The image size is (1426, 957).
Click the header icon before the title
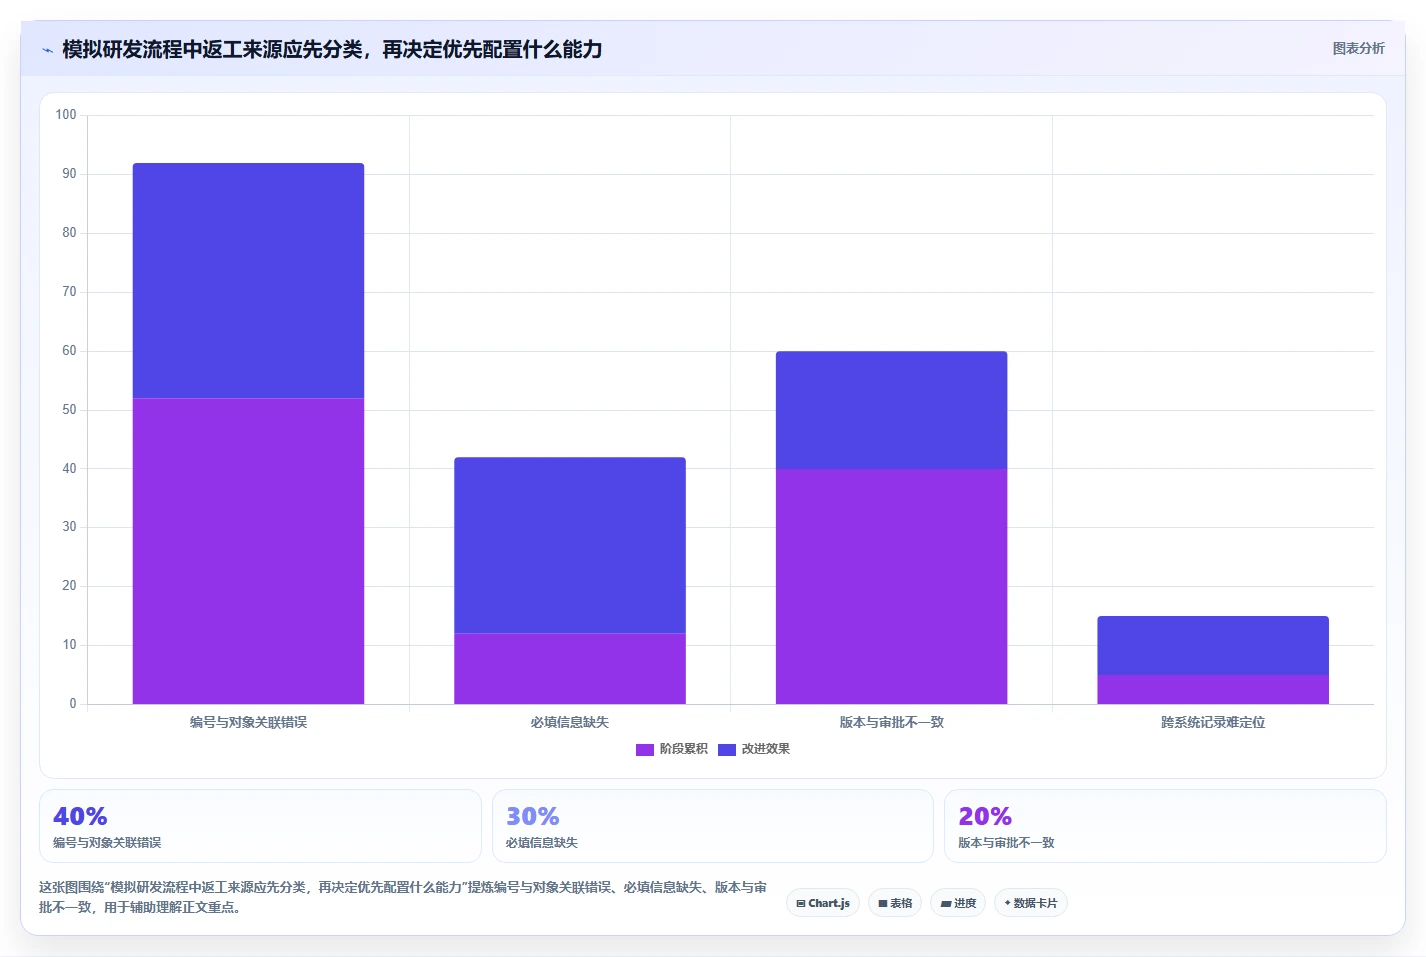[x=47, y=50]
